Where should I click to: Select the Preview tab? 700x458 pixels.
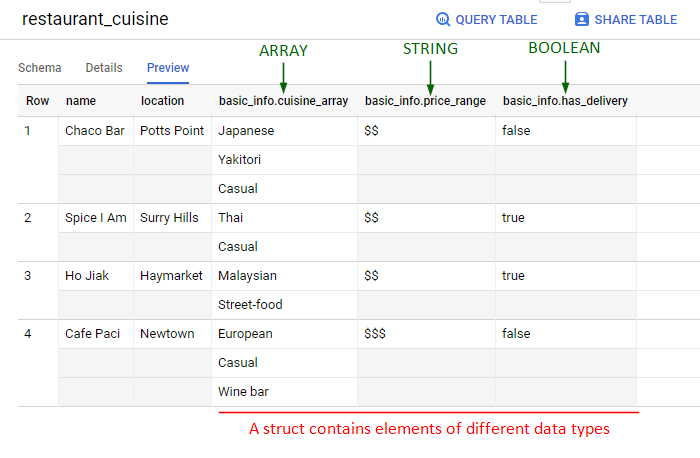pyautogui.click(x=168, y=68)
